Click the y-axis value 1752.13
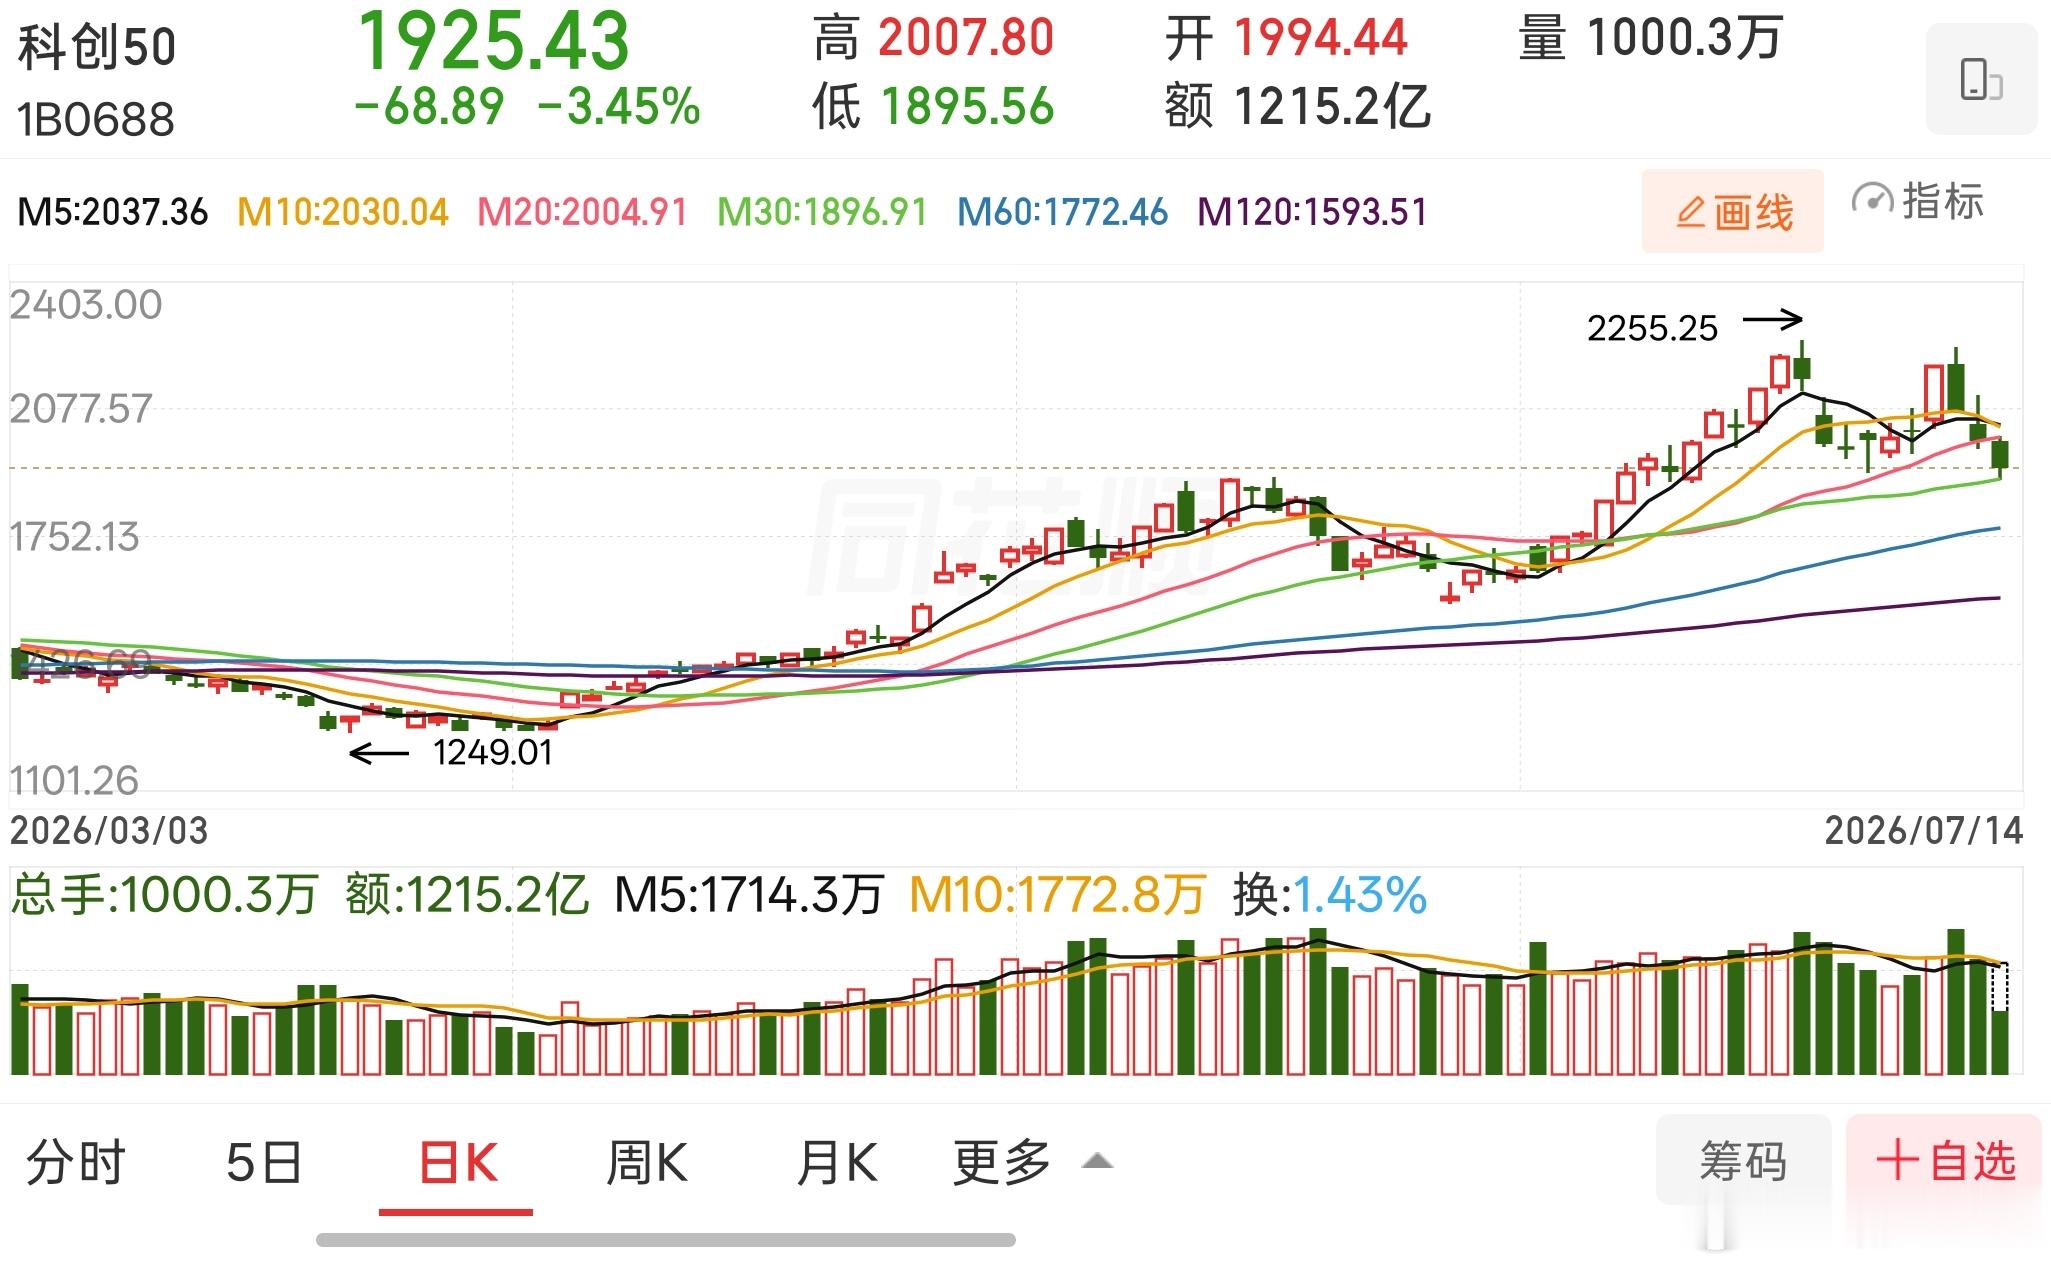 74,537
